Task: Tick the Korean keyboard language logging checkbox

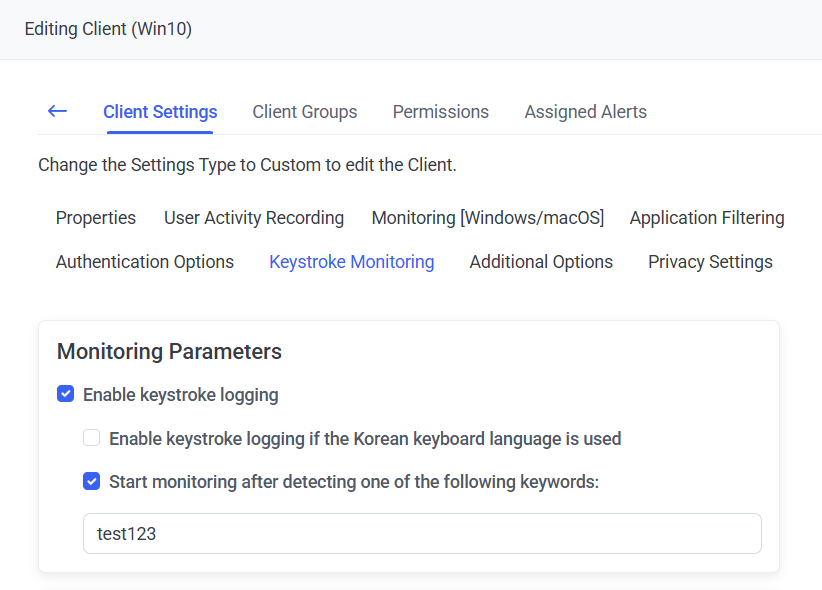Action: [x=92, y=438]
